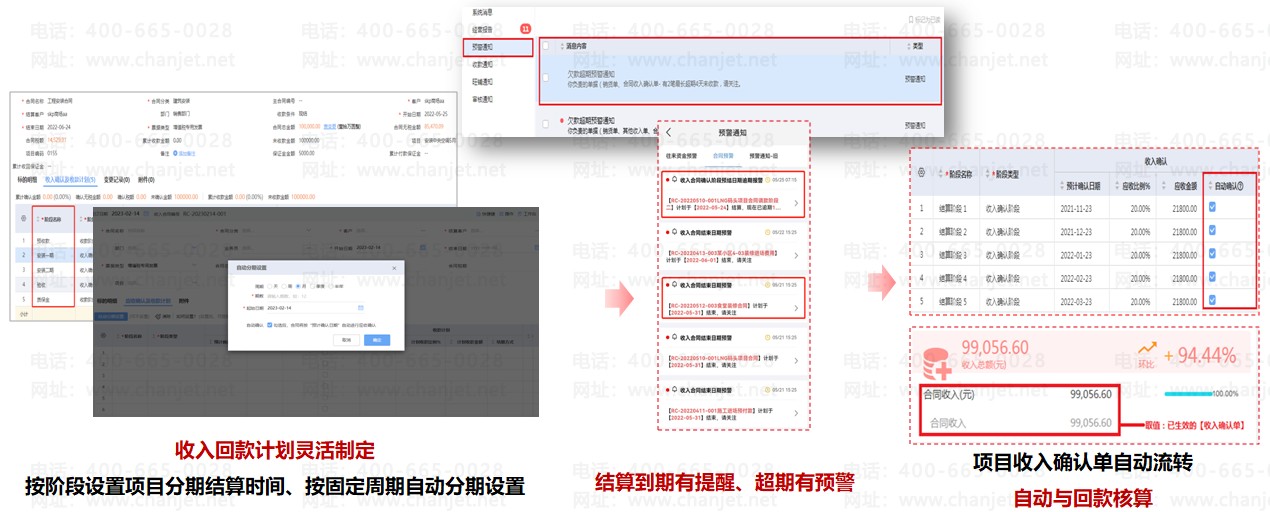Sort by 预计确认日期 column

1060,186
